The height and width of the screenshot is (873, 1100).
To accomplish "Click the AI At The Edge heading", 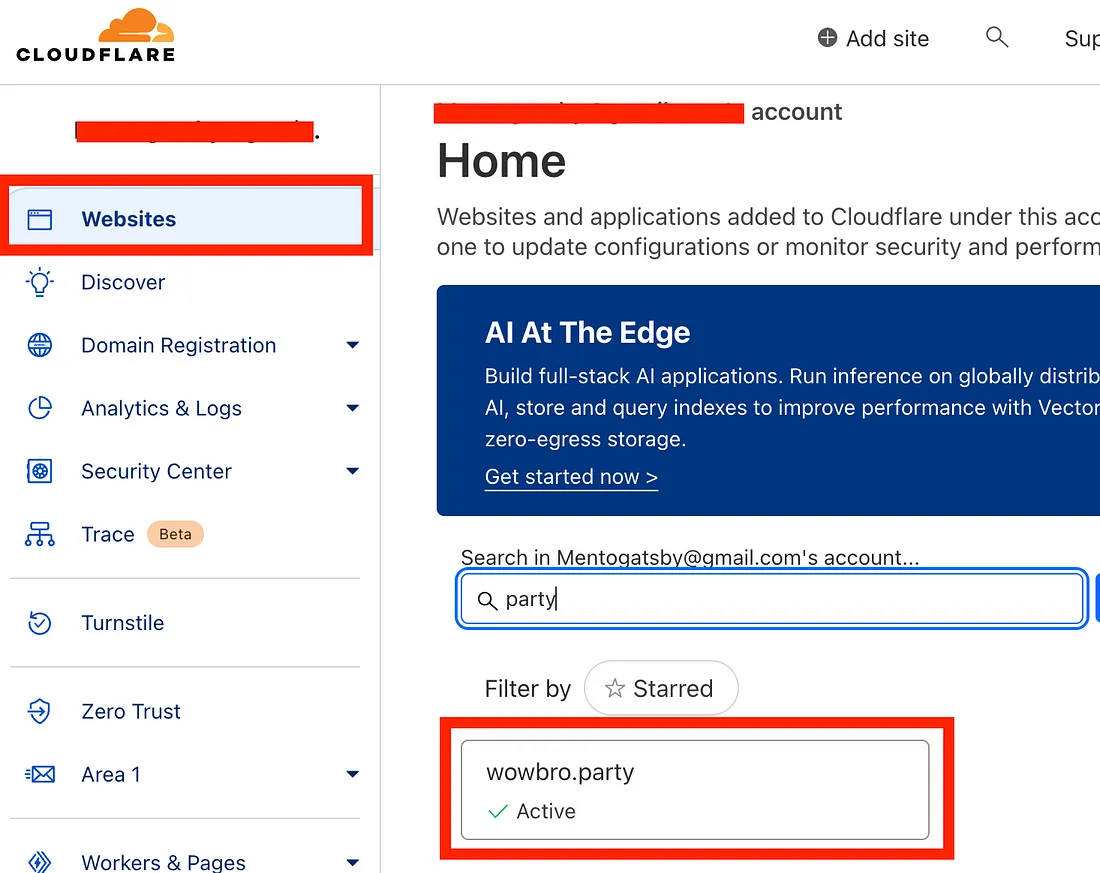I will tap(587, 333).
